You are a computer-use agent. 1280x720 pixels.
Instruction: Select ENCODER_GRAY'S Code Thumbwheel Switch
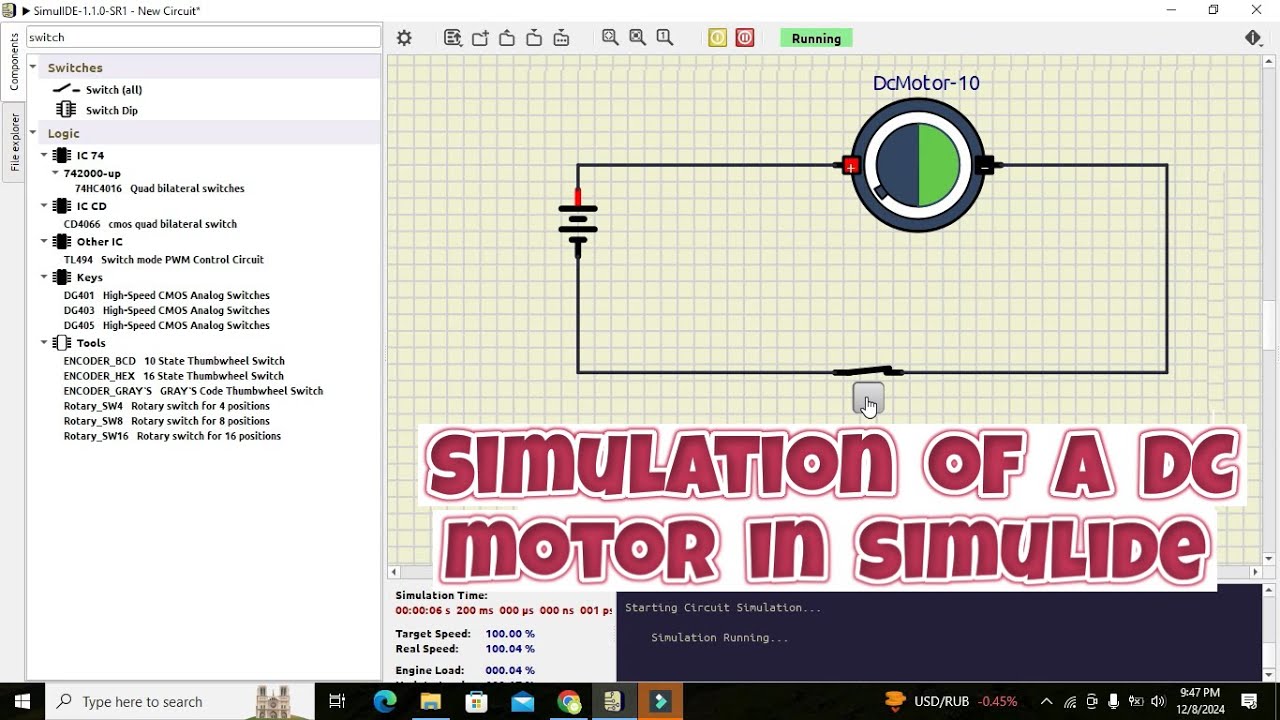[x=193, y=391]
